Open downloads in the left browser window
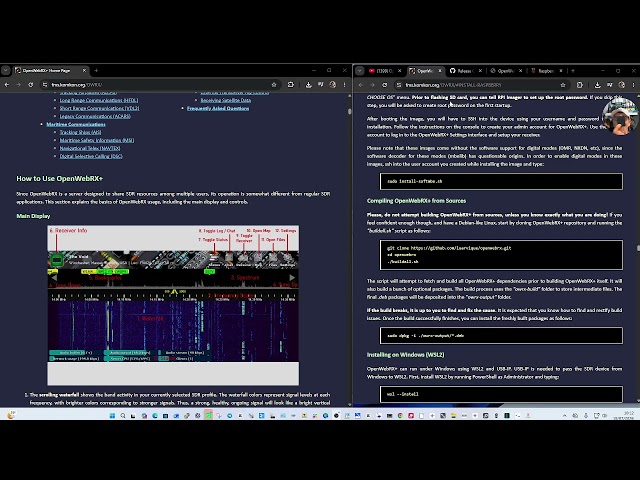This screenshot has height=480, width=640. point(309,85)
